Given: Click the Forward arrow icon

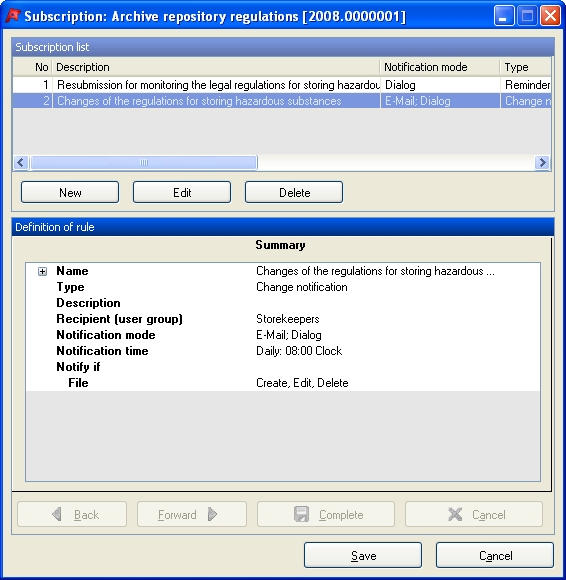Looking at the screenshot, I should coord(212,514).
